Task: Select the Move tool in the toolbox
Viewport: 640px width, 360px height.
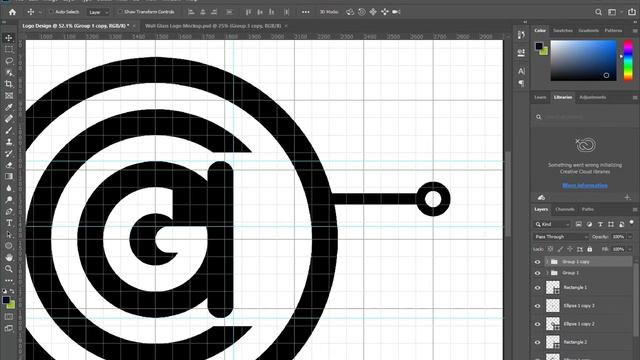Action: click(x=9, y=38)
